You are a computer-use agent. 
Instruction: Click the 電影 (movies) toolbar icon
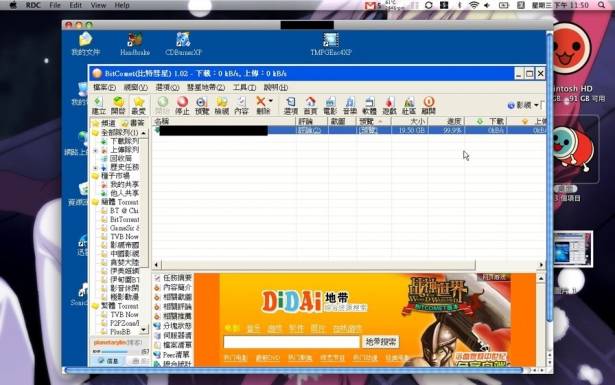(x=330, y=105)
